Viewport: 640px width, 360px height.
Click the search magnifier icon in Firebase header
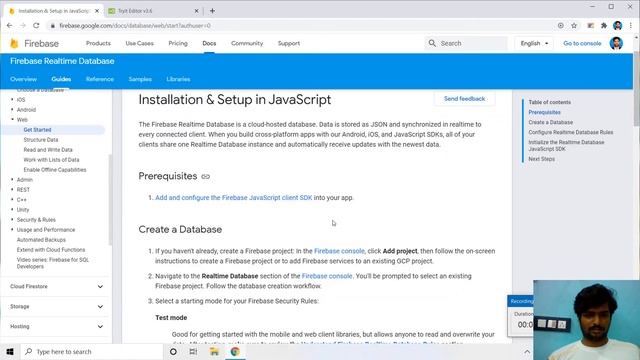(432, 43)
